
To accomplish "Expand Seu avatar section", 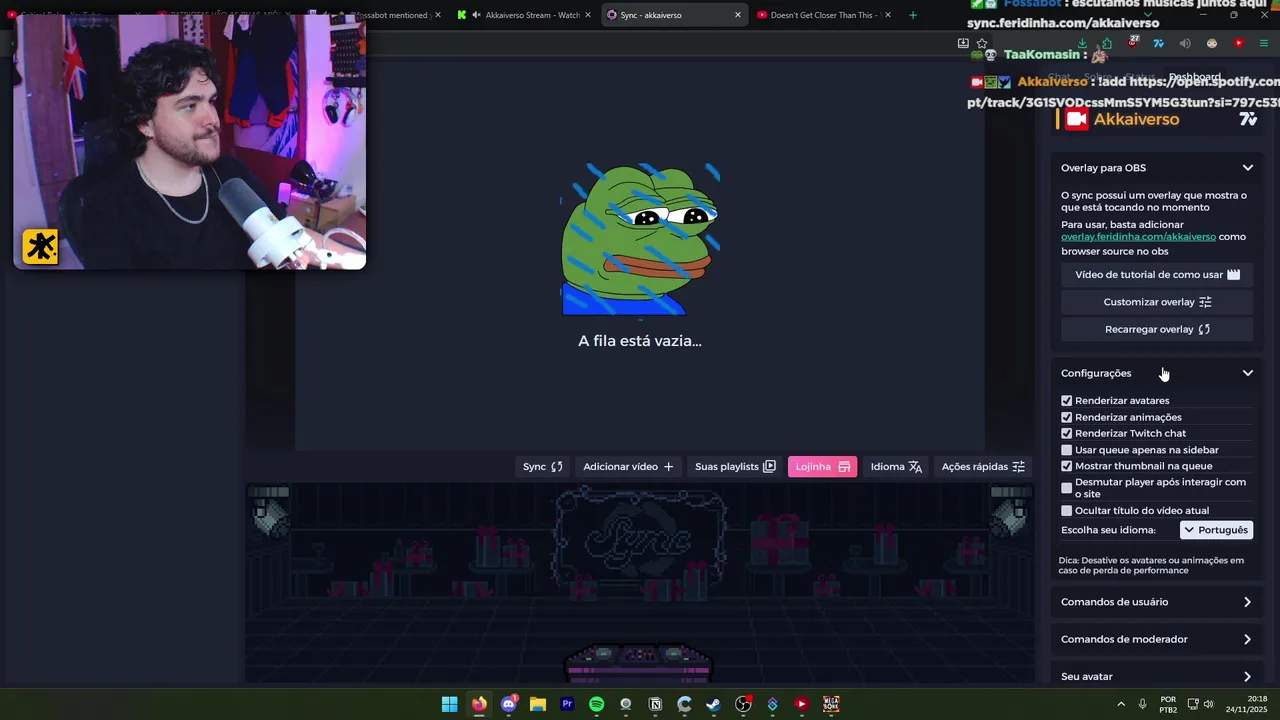I will (x=1157, y=676).
